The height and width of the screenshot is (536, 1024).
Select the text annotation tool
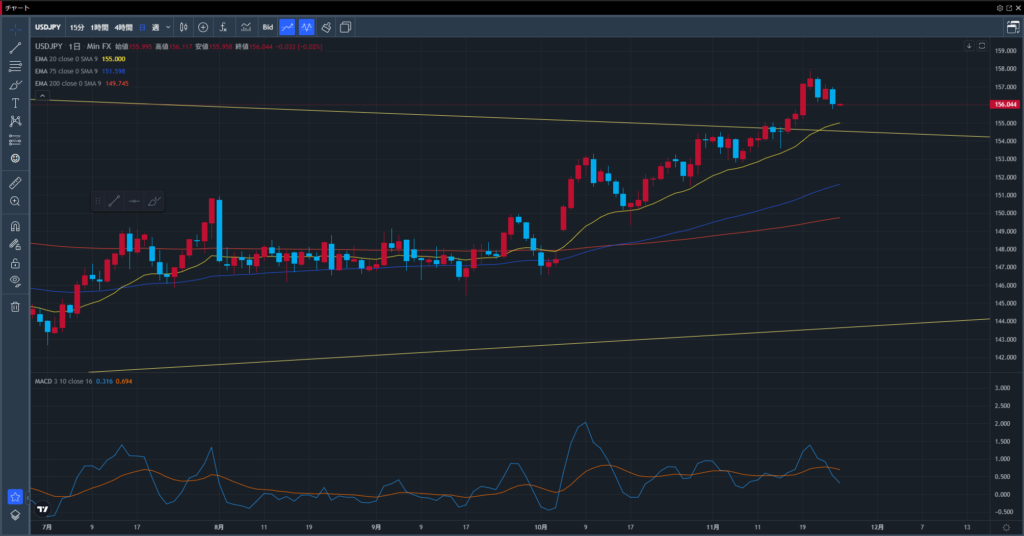[x=15, y=103]
